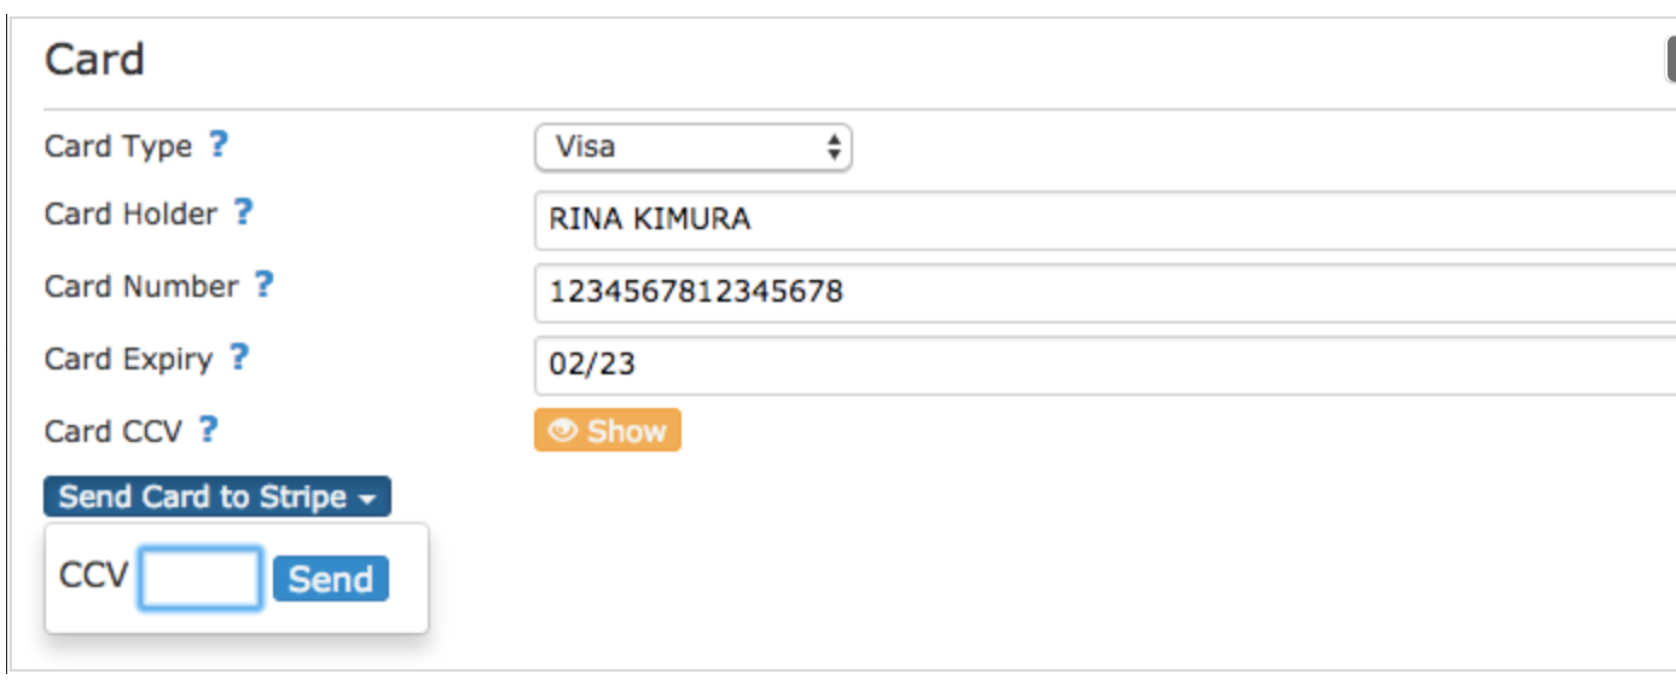Click the CCV label in the popup
Screen dimensions: 1676x696
click(x=93, y=576)
